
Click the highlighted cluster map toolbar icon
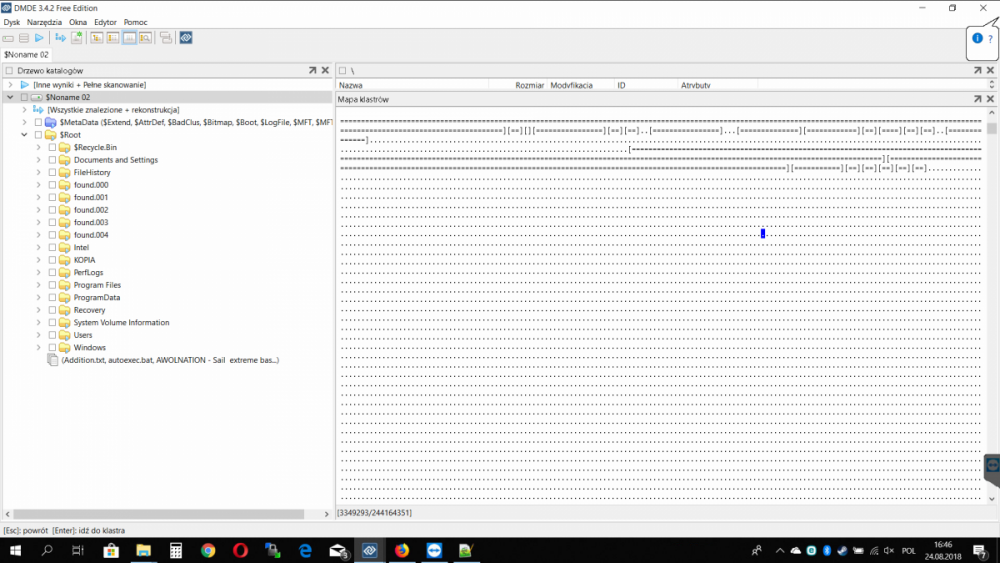point(129,38)
